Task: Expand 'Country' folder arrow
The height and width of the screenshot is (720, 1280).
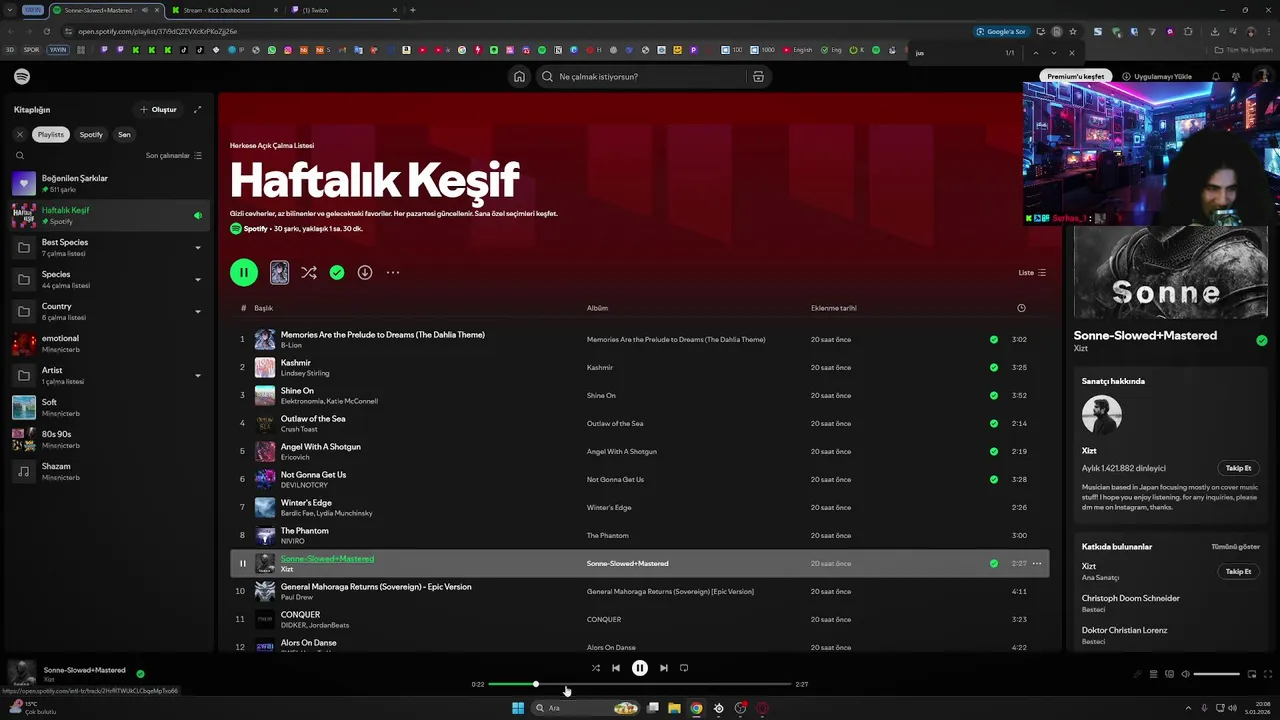Action: click(x=197, y=312)
